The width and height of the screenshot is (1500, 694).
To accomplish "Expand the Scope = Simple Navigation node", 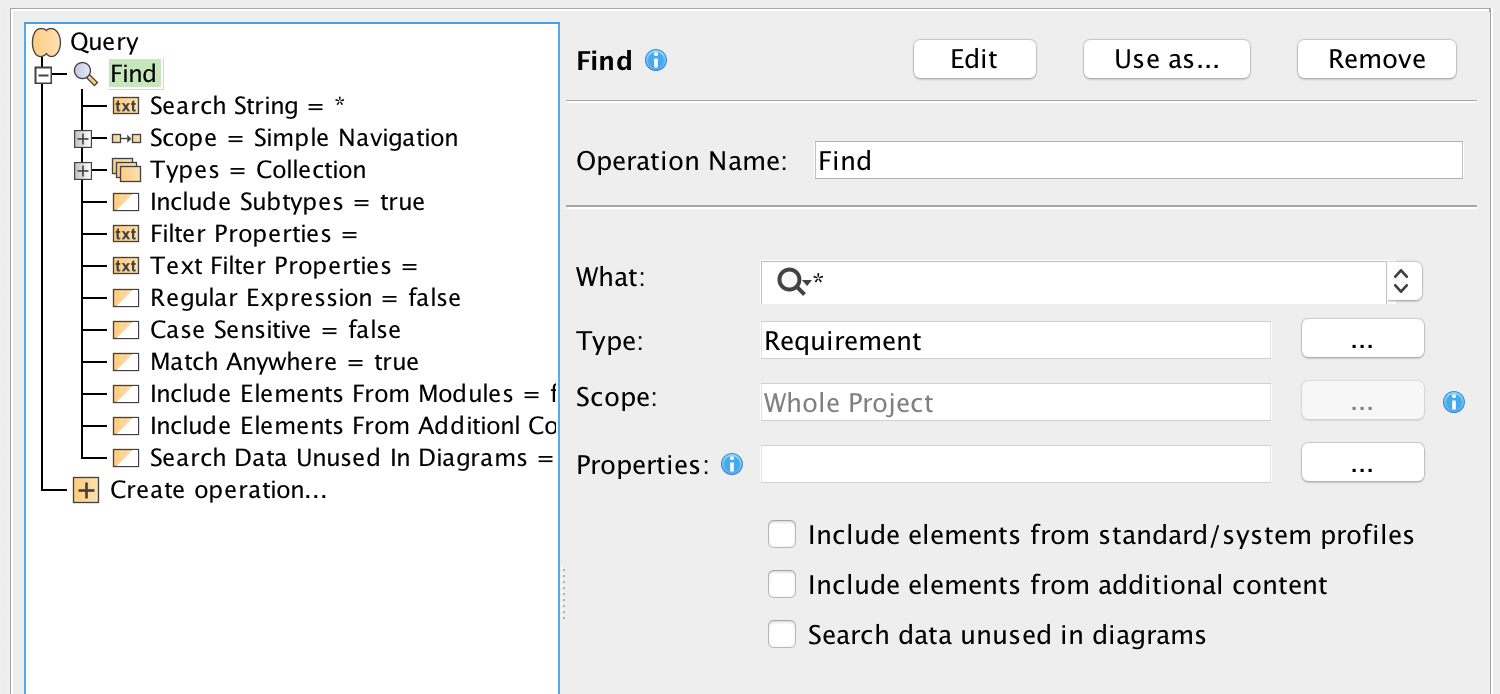I will click(x=83, y=139).
